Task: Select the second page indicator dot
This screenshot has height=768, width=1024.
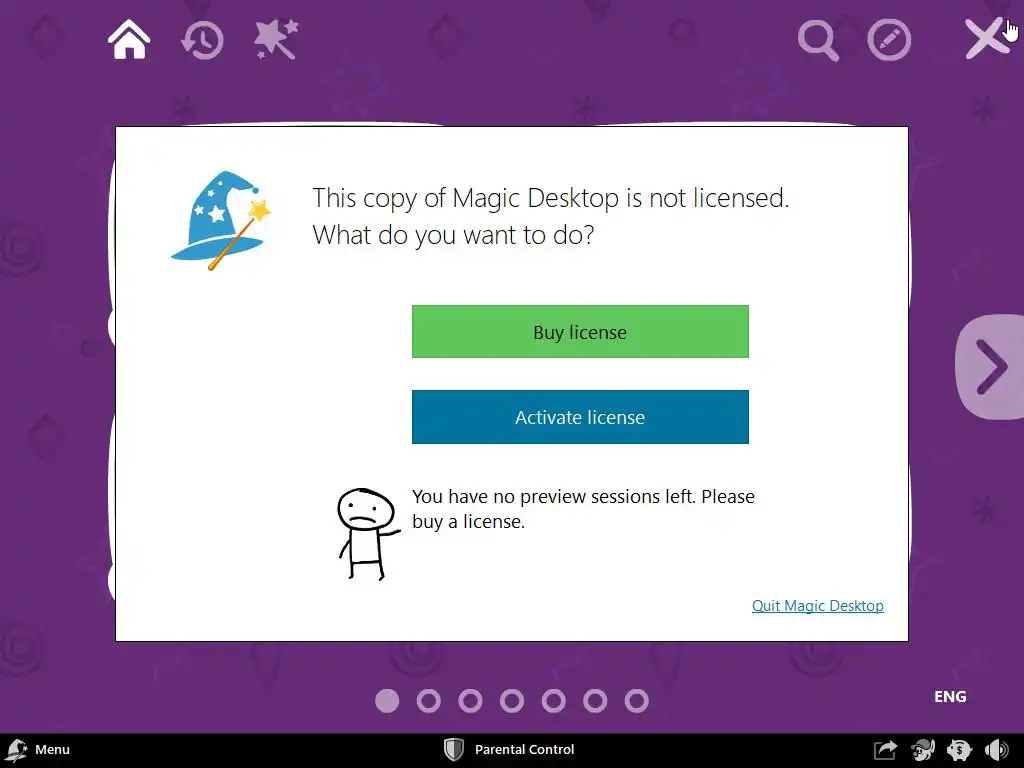Action: 428,701
